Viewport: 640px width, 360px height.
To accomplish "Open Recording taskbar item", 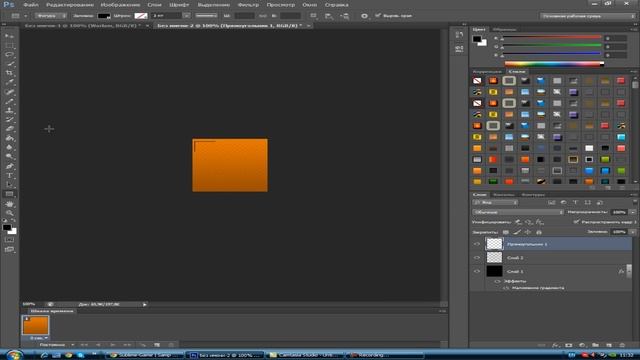I will pyautogui.click(x=386, y=355).
